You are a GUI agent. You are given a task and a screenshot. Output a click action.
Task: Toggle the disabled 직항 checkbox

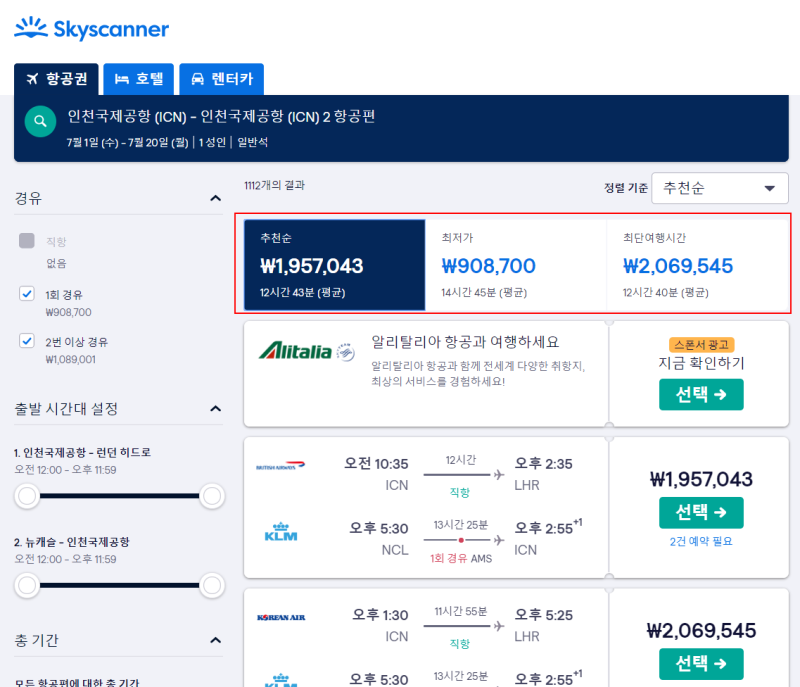click(27, 241)
